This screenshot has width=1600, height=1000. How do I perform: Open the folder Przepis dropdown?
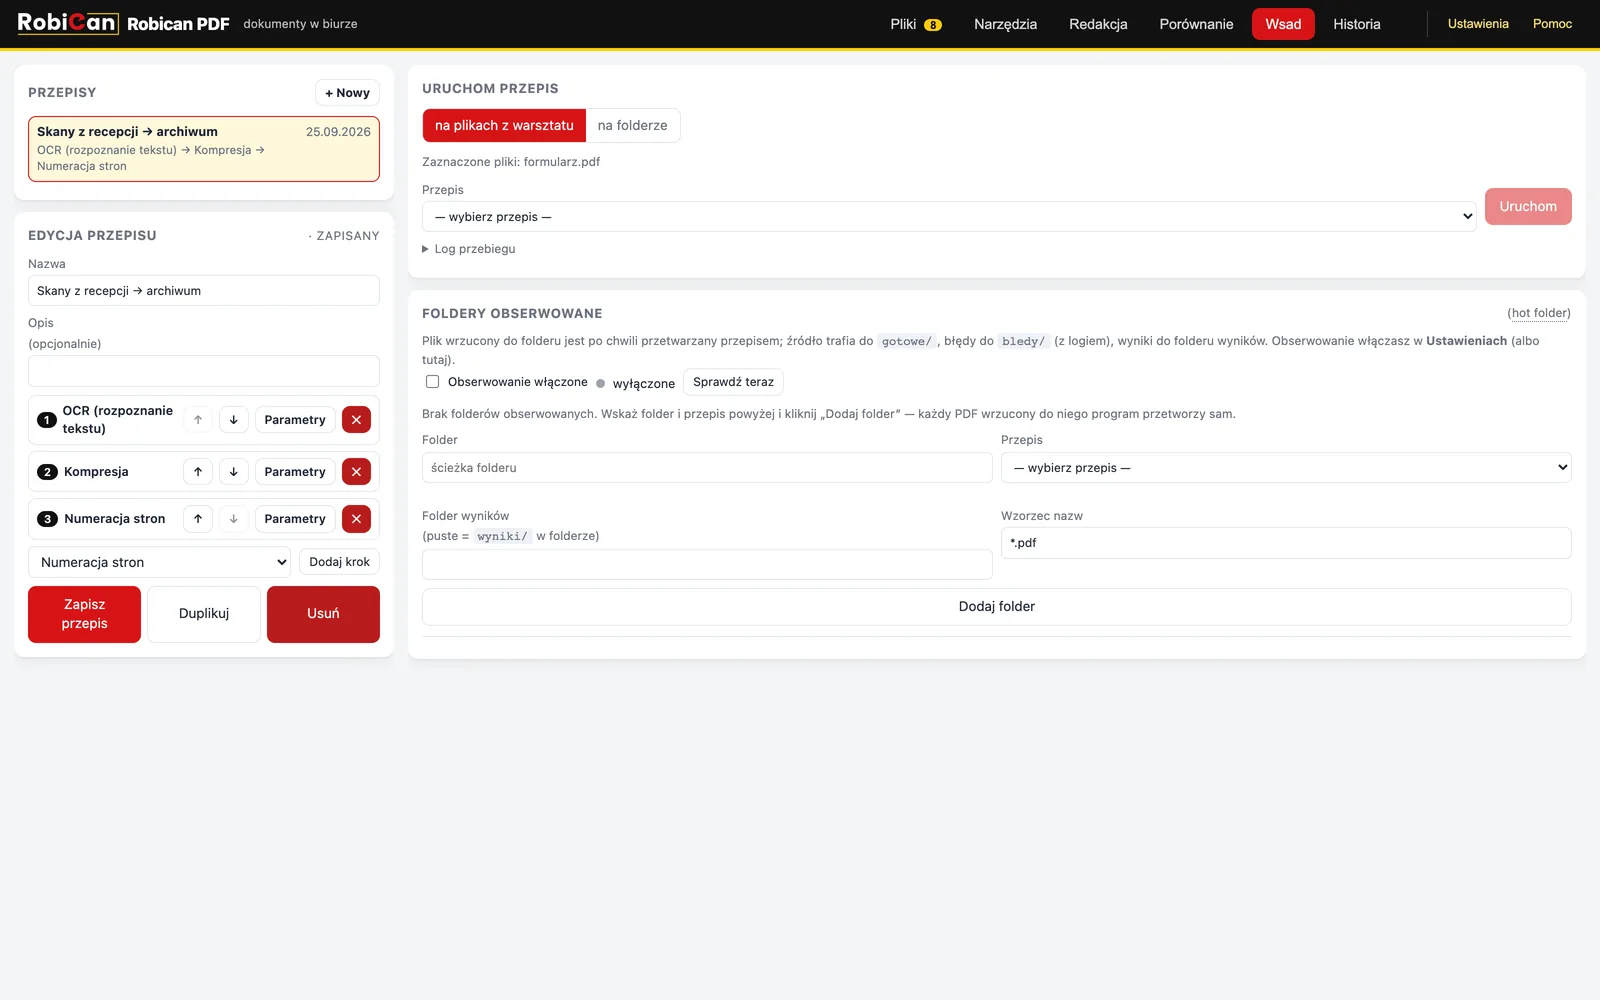coord(1286,468)
